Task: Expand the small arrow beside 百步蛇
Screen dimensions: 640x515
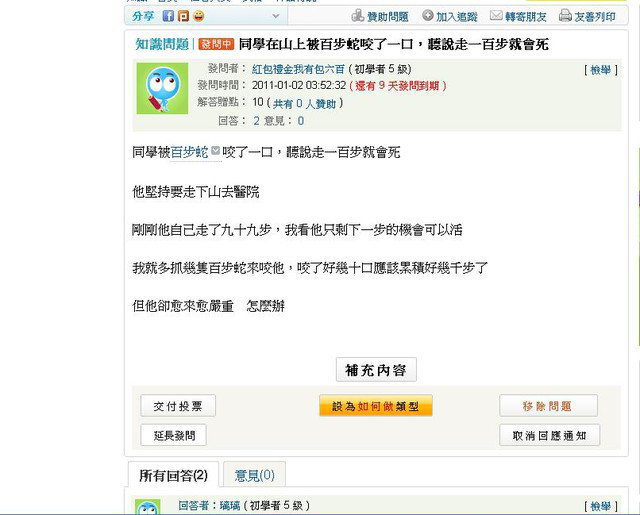Action: 216,151
